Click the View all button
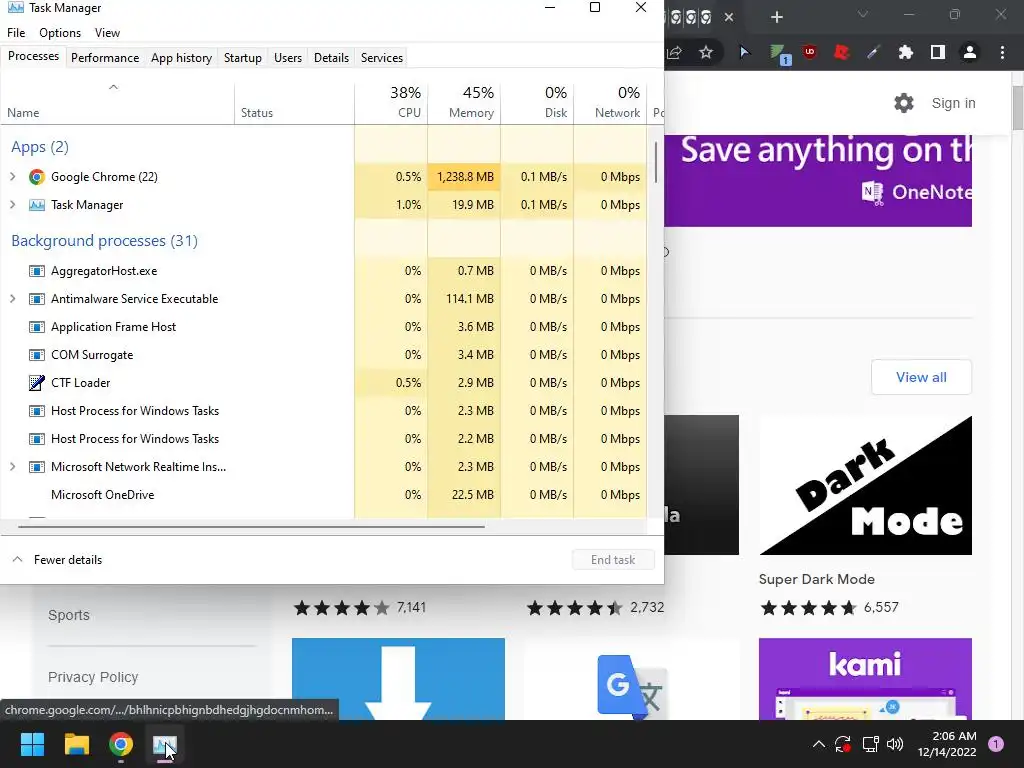 pyautogui.click(x=921, y=377)
